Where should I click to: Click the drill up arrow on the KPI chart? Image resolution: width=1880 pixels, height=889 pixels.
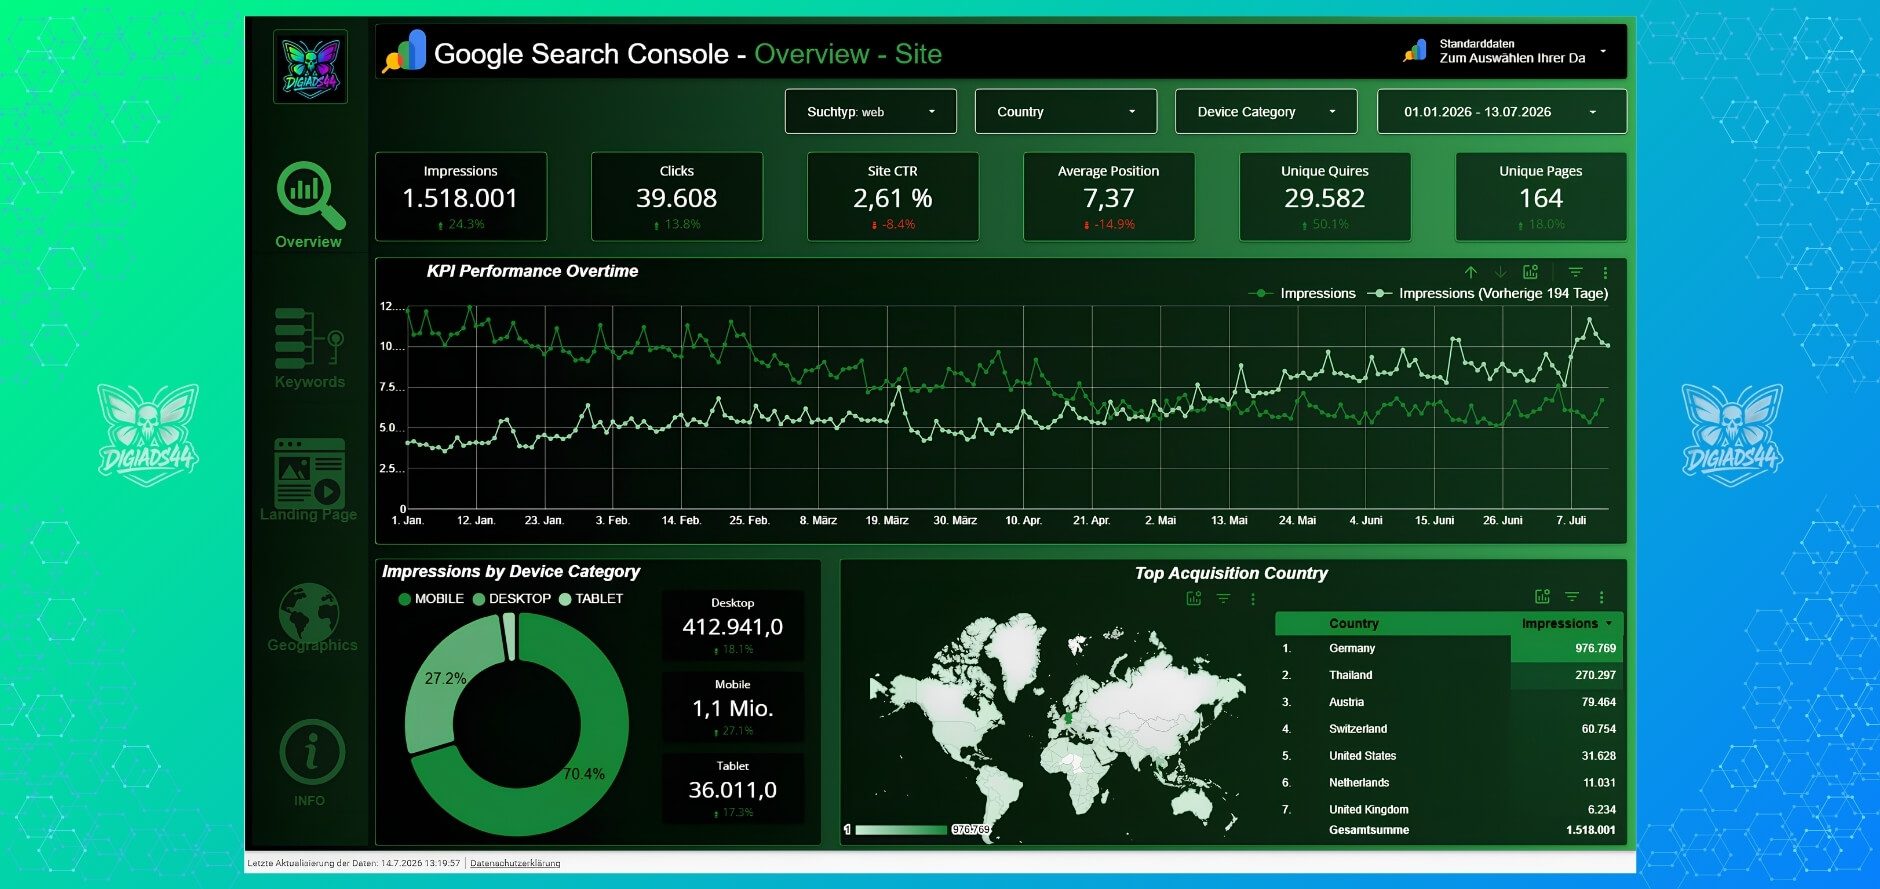tap(1471, 272)
